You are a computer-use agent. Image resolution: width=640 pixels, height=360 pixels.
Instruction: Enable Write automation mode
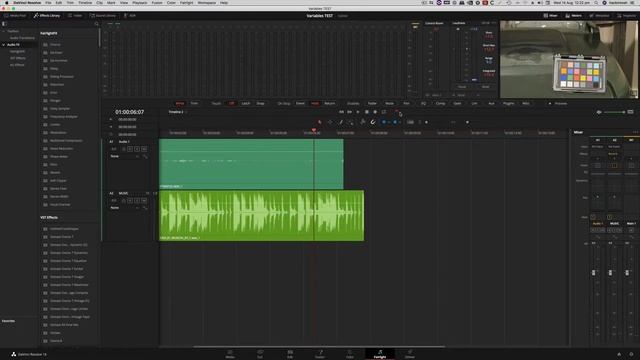pos(180,103)
